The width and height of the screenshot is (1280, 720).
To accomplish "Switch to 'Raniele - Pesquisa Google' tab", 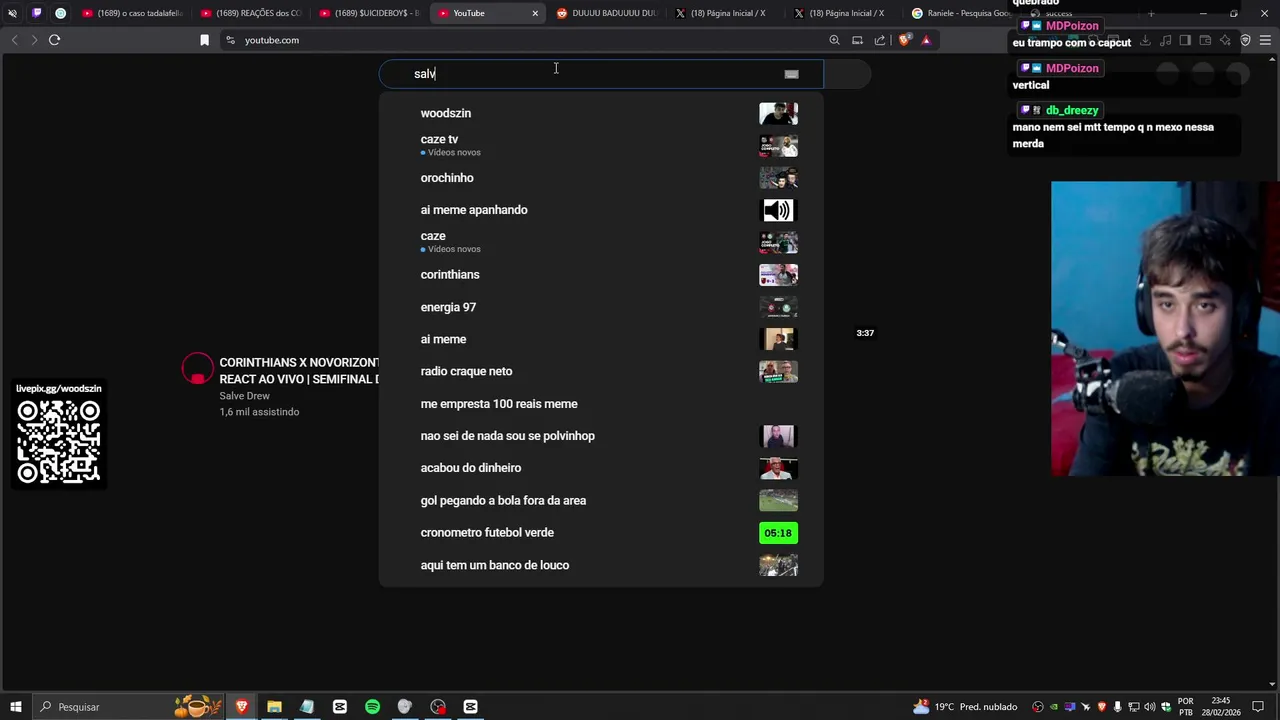I will [x=961, y=13].
